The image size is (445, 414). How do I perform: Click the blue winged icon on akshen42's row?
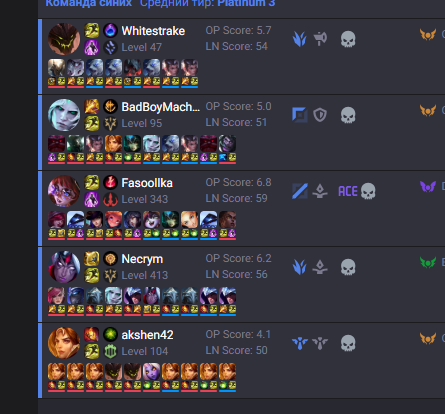click(300, 343)
